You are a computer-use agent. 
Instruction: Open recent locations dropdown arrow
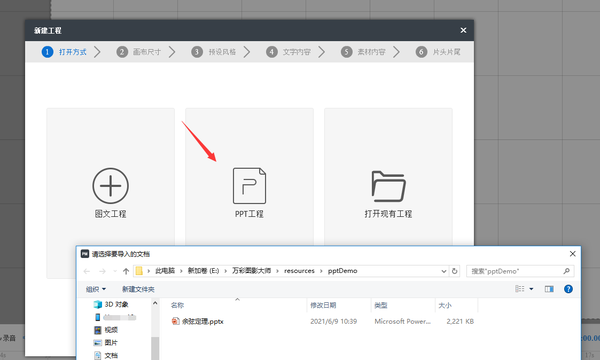pyautogui.click(x=115, y=271)
